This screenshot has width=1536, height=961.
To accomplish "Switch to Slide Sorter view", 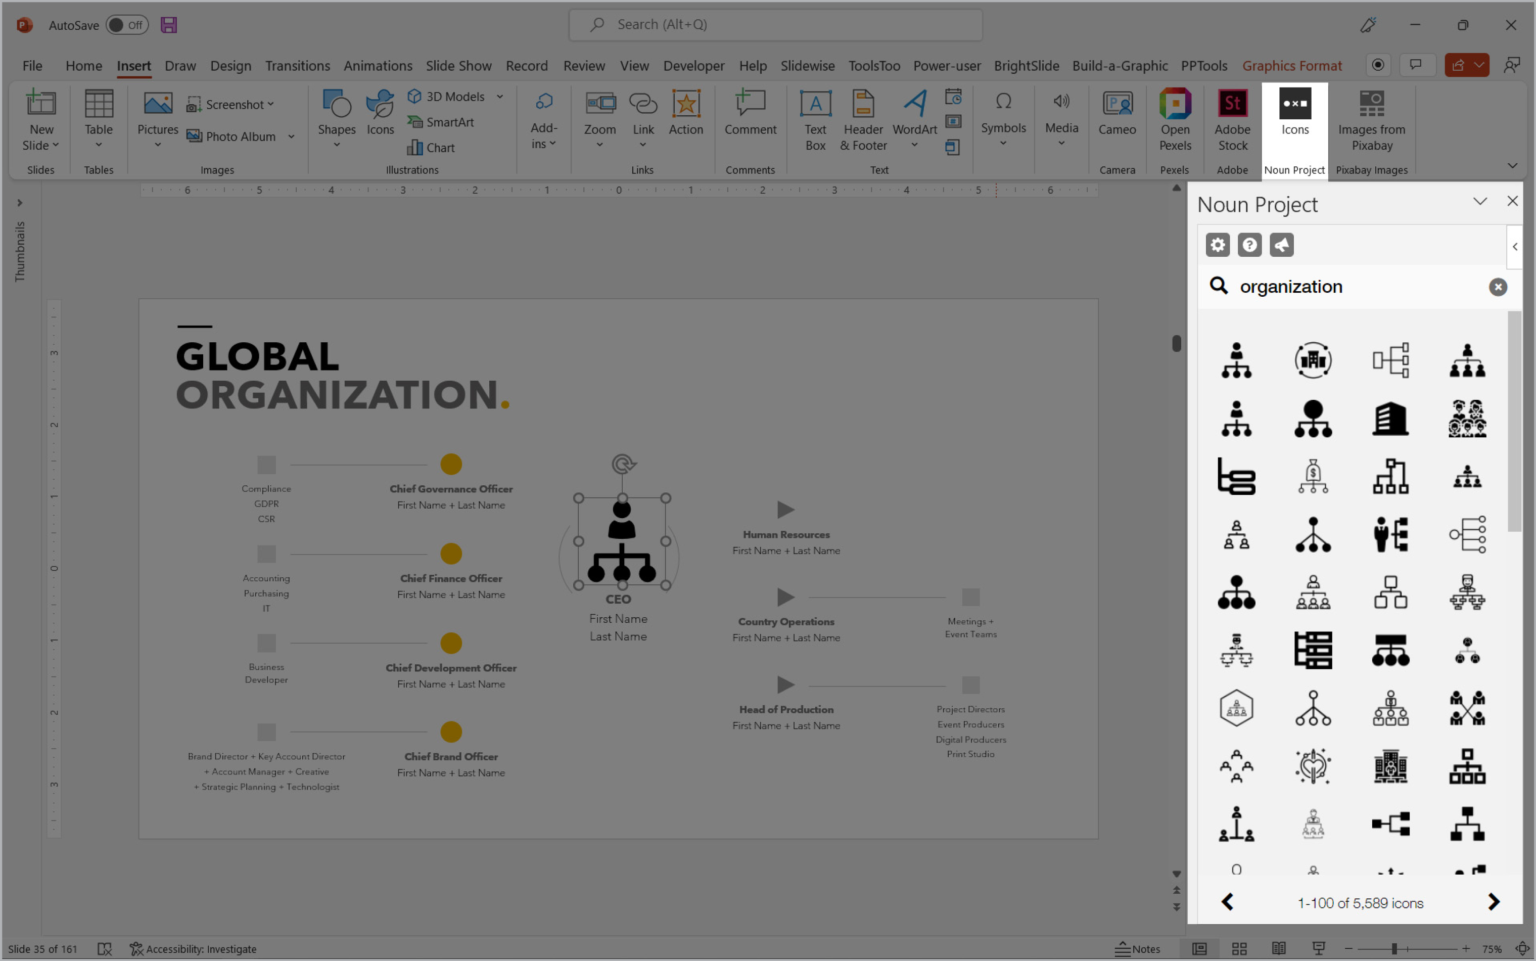I will tap(1239, 948).
